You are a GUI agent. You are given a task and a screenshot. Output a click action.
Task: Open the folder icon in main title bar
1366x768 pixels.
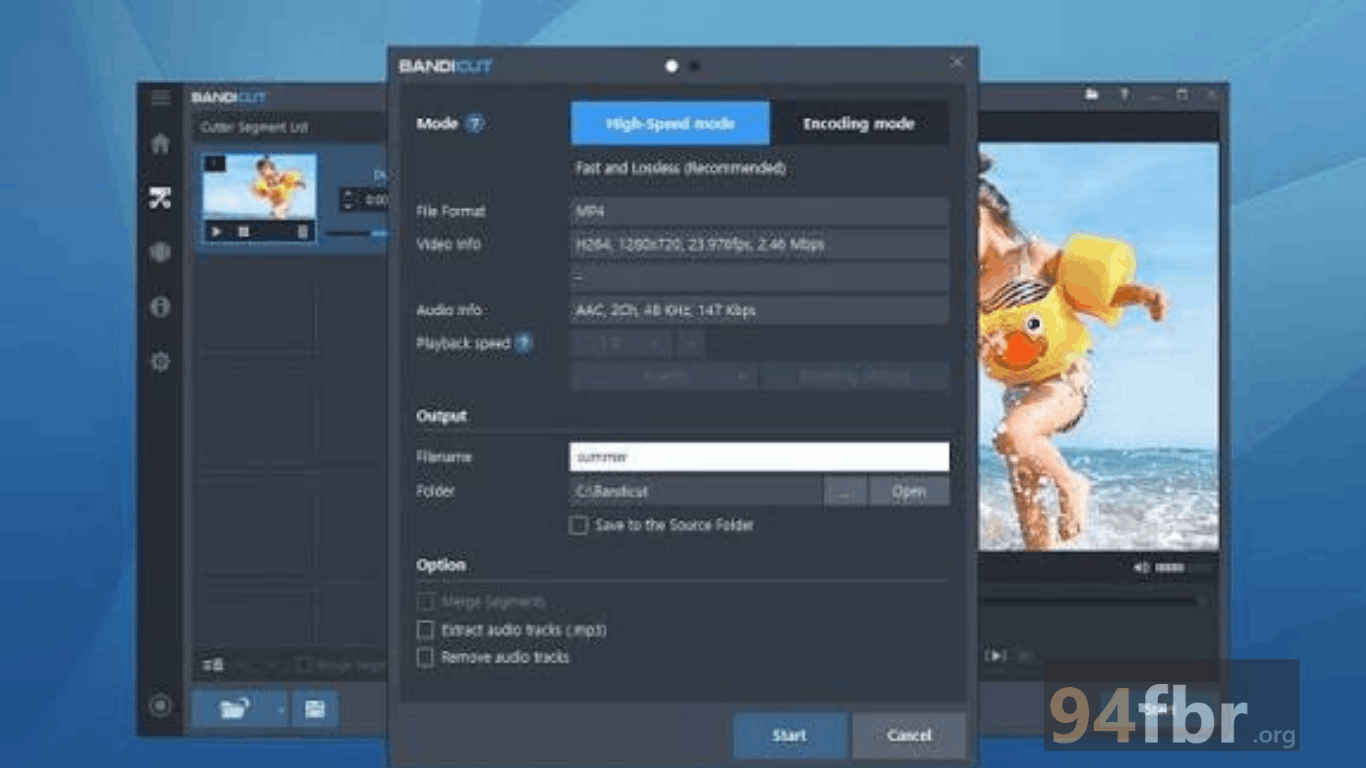coord(1092,95)
